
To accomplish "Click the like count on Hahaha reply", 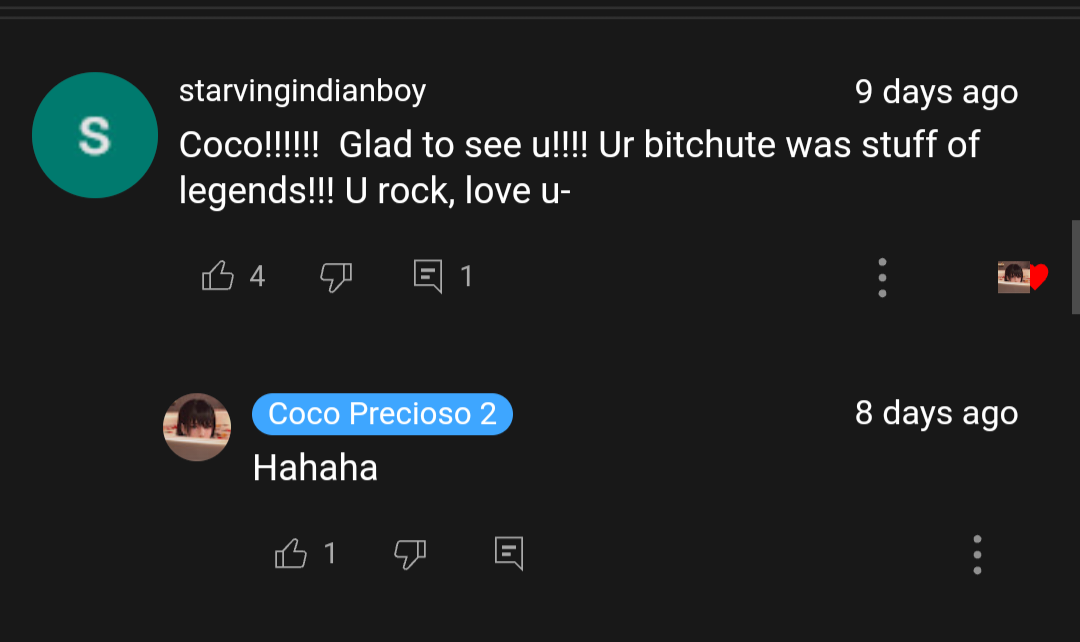I will click(x=330, y=553).
